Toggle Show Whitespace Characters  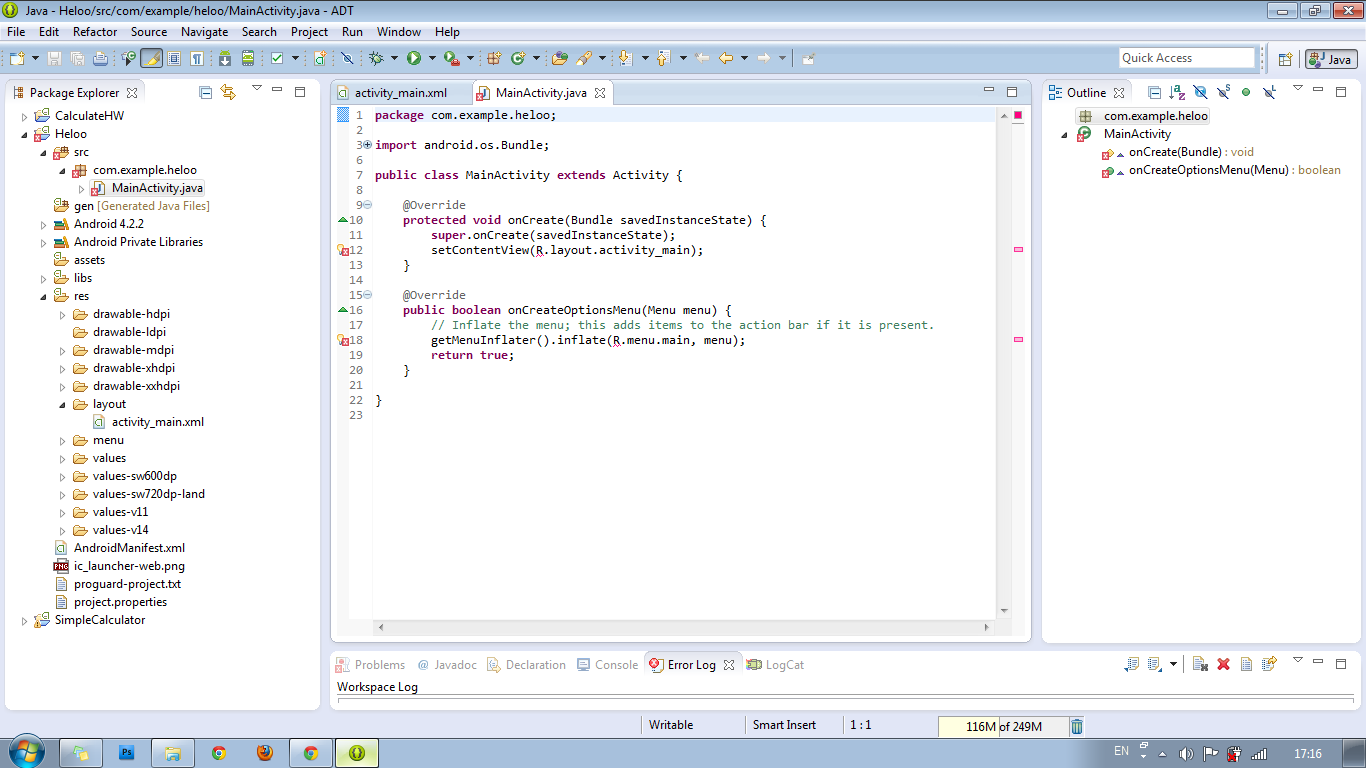pos(197,58)
